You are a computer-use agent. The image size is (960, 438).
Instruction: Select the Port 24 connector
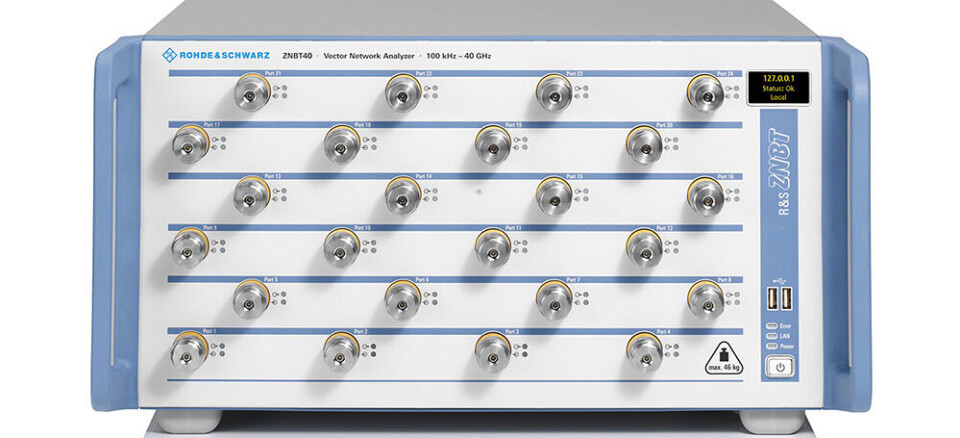pyautogui.click(x=705, y=93)
